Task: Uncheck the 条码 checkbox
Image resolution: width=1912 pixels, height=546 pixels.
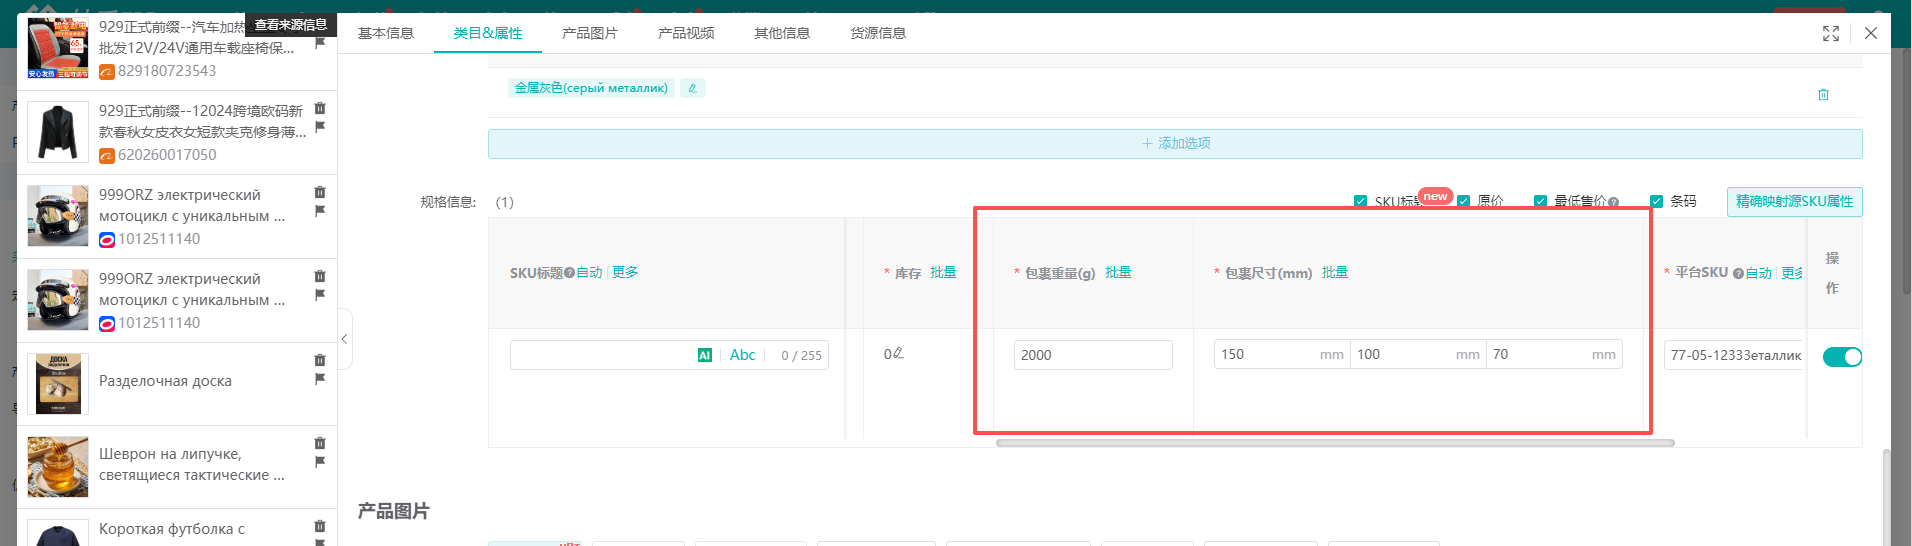Action: click(x=1656, y=201)
